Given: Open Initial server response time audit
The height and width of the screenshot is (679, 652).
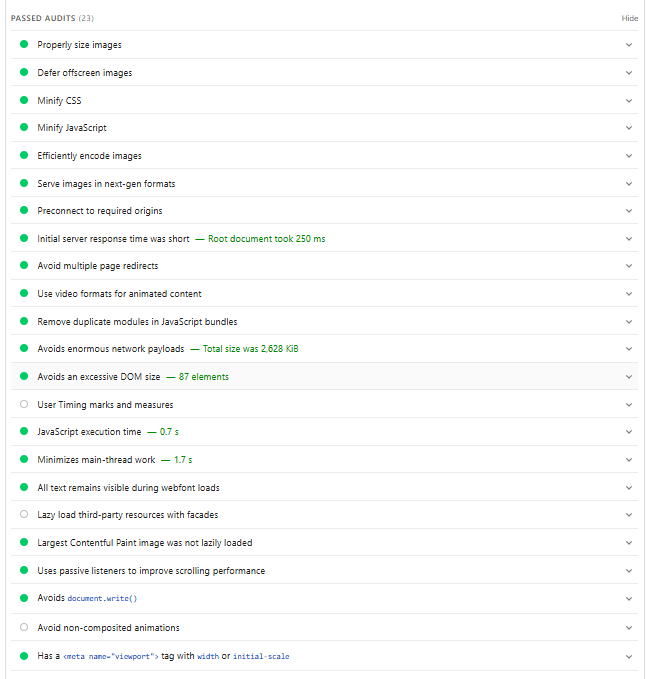Looking at the screenshot, I should click(x=113, y=239).
